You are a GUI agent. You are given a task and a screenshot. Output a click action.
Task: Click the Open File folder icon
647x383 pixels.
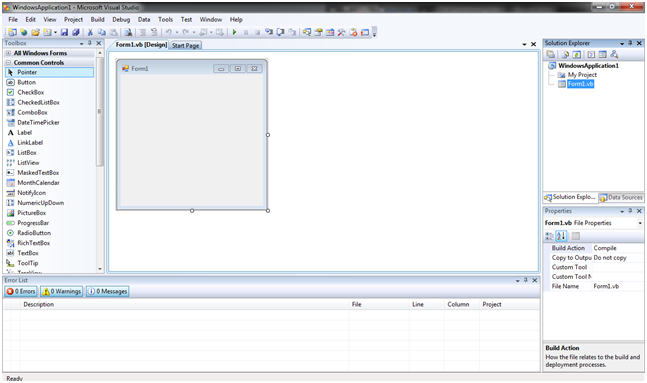pos(35,32)
